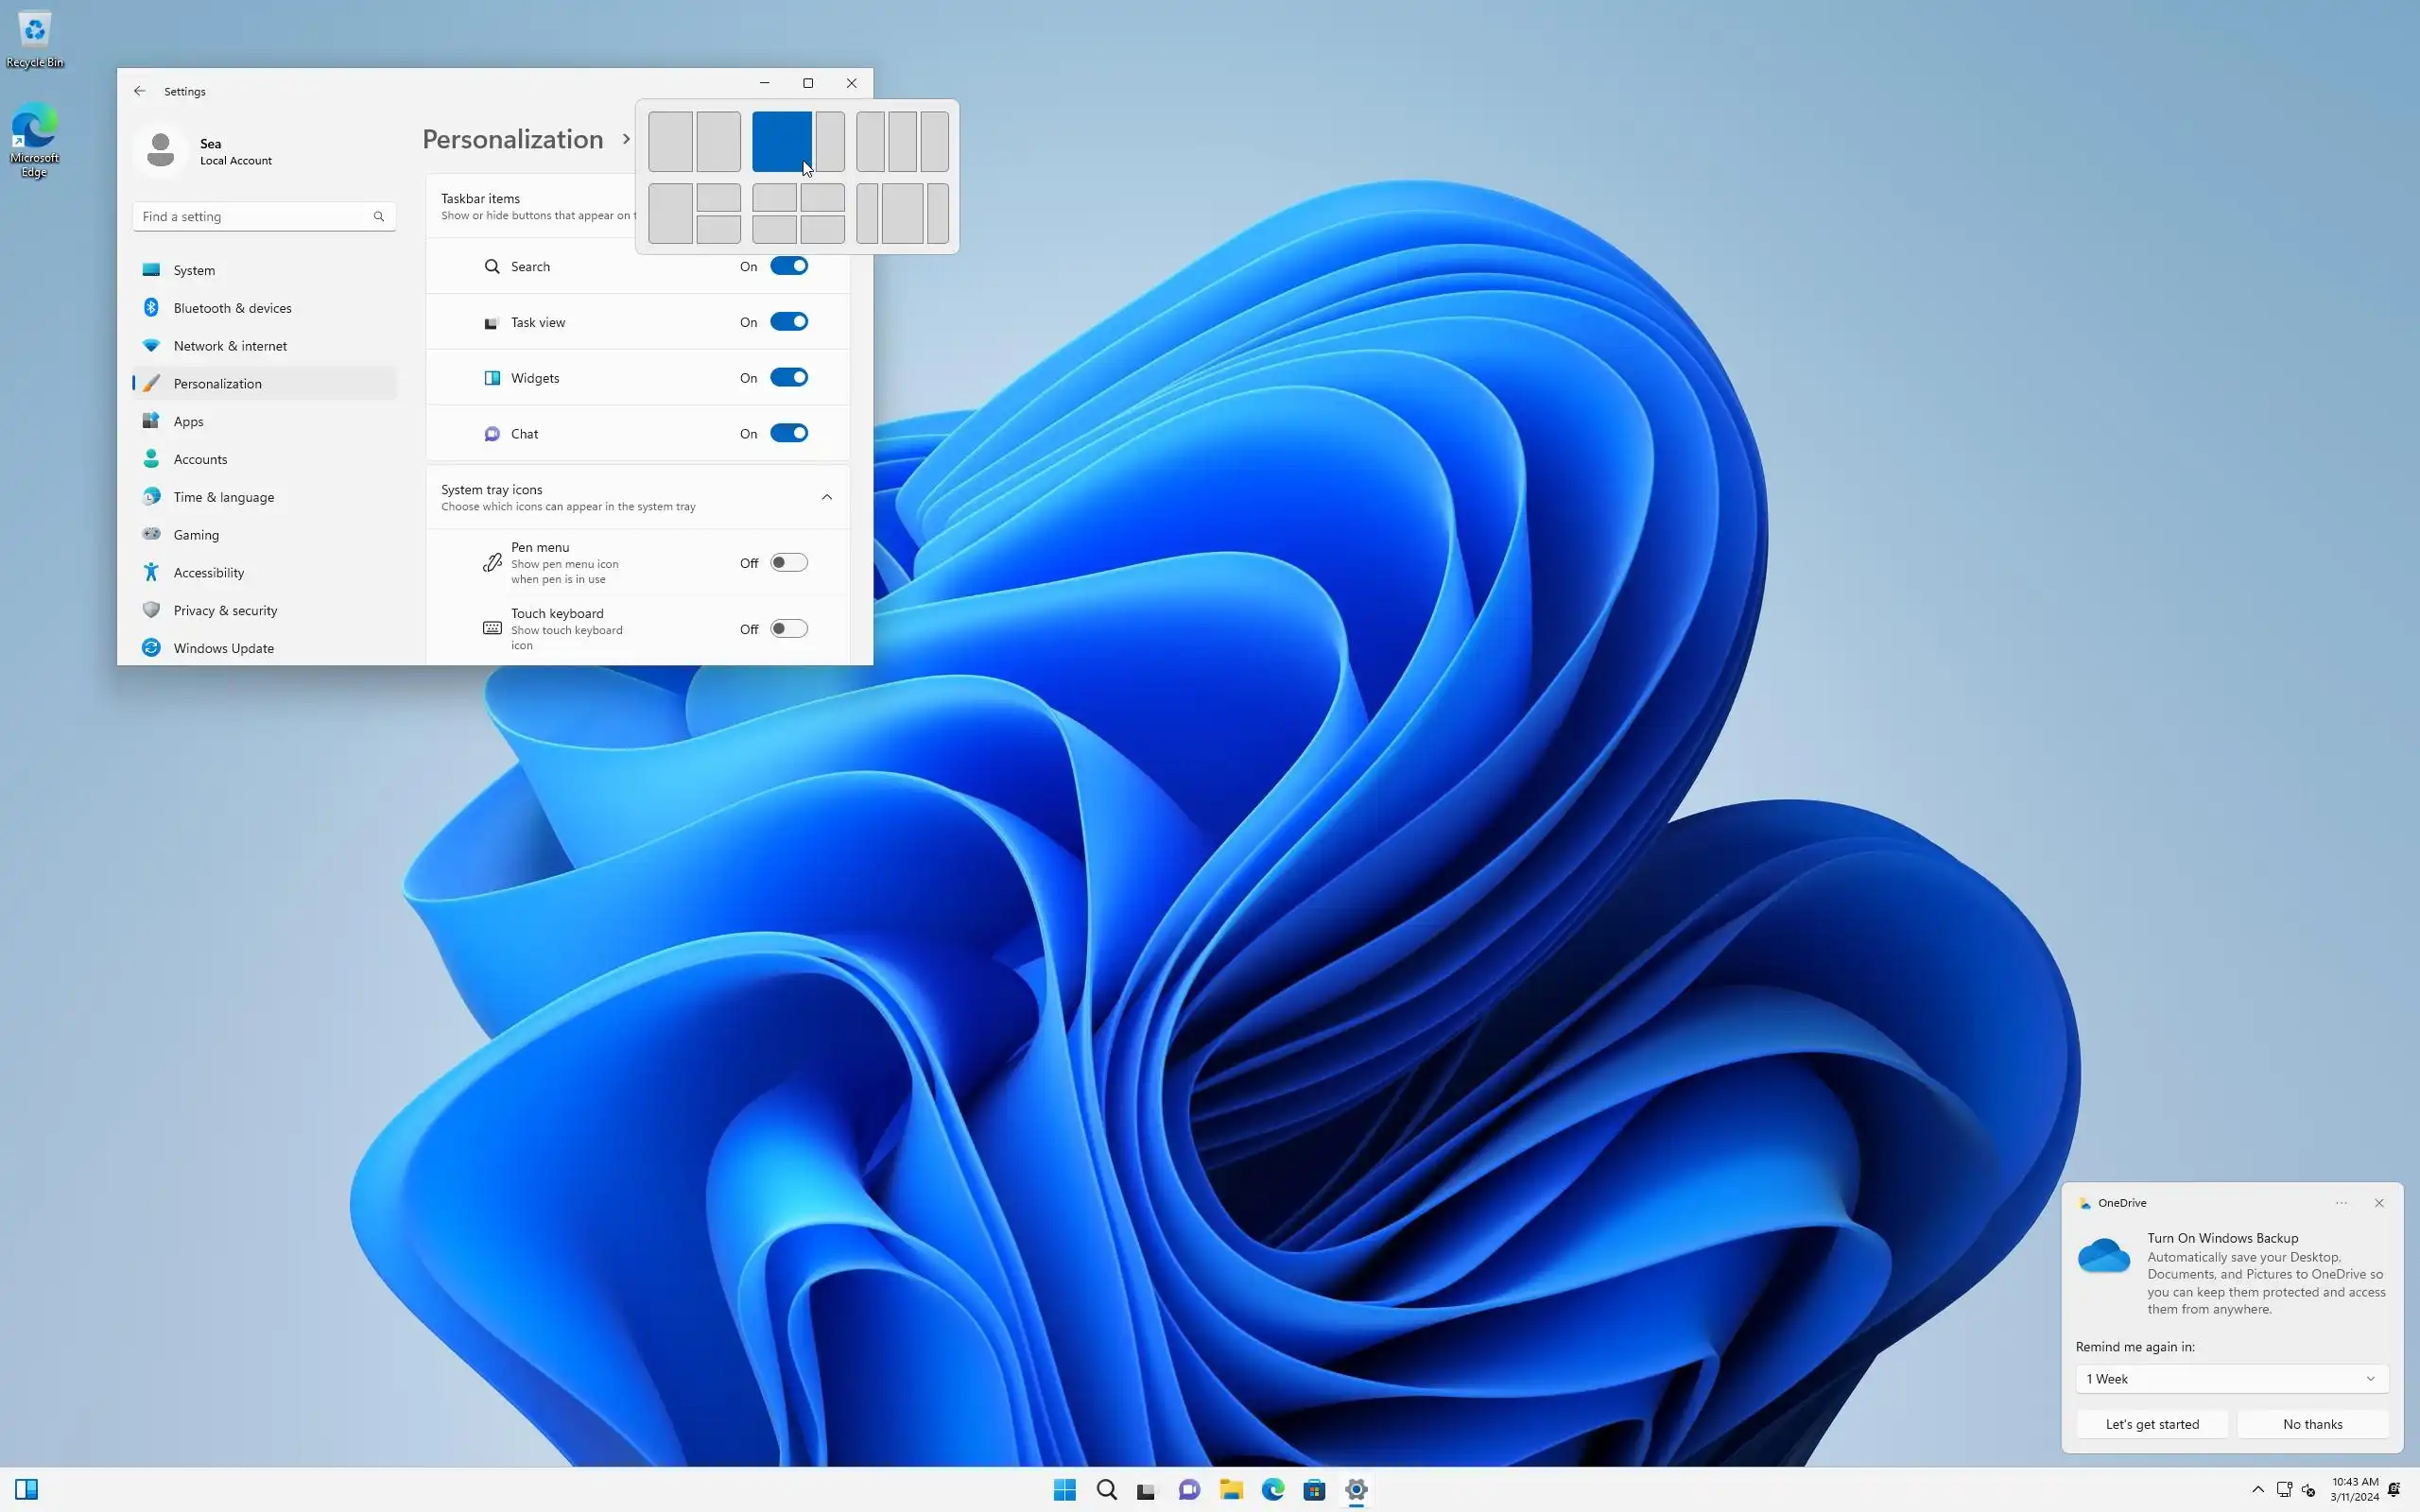2420x1512 pixels.
Task: Open the 1 Week reminder dropdown
Action: click(x=2231, y=1379)
